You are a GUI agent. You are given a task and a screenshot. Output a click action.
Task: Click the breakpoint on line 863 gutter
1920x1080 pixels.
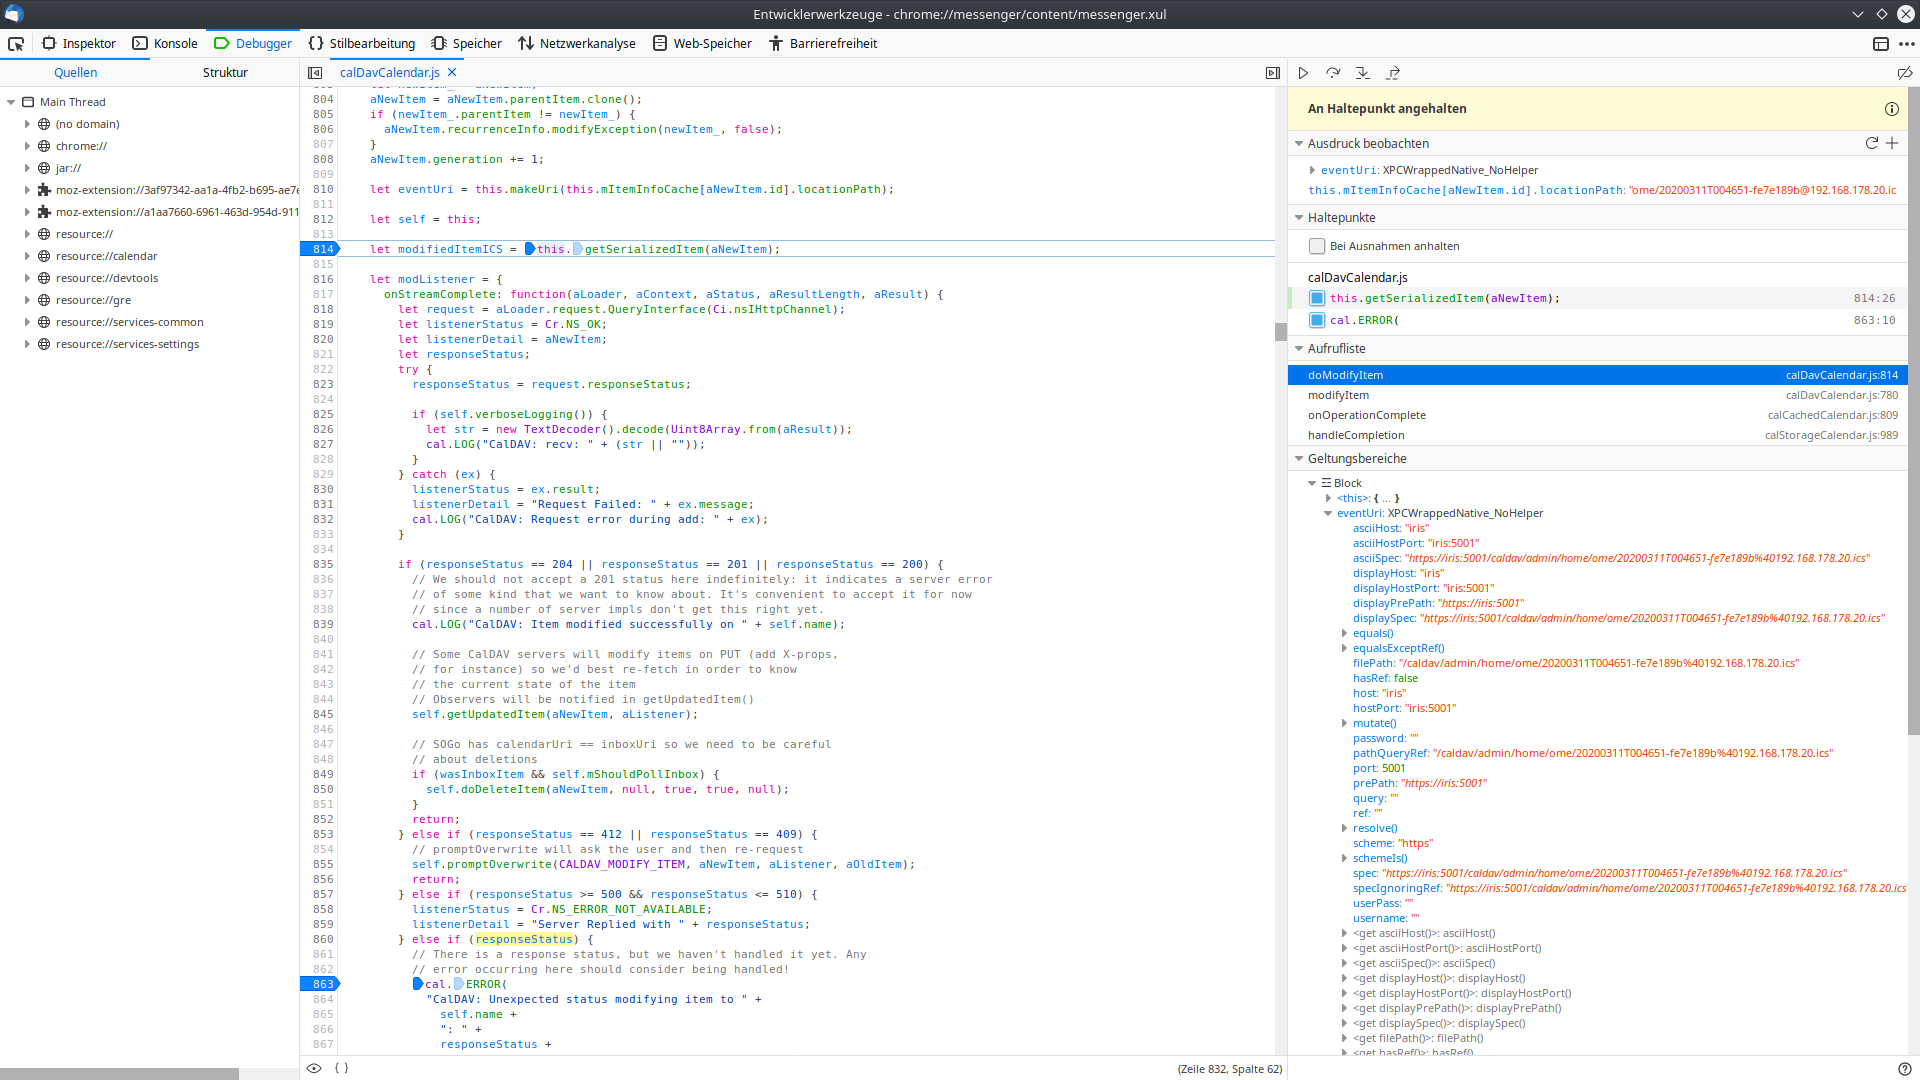tap(322, 984)
